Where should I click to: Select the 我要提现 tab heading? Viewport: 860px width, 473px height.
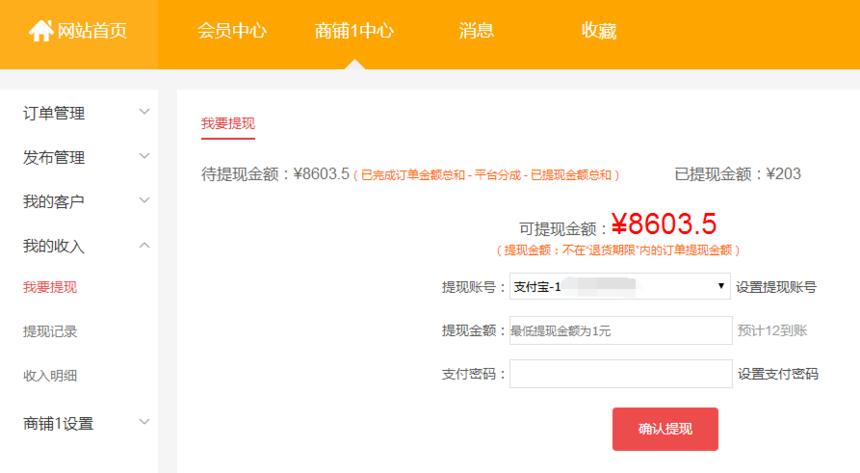click(228, 124)
